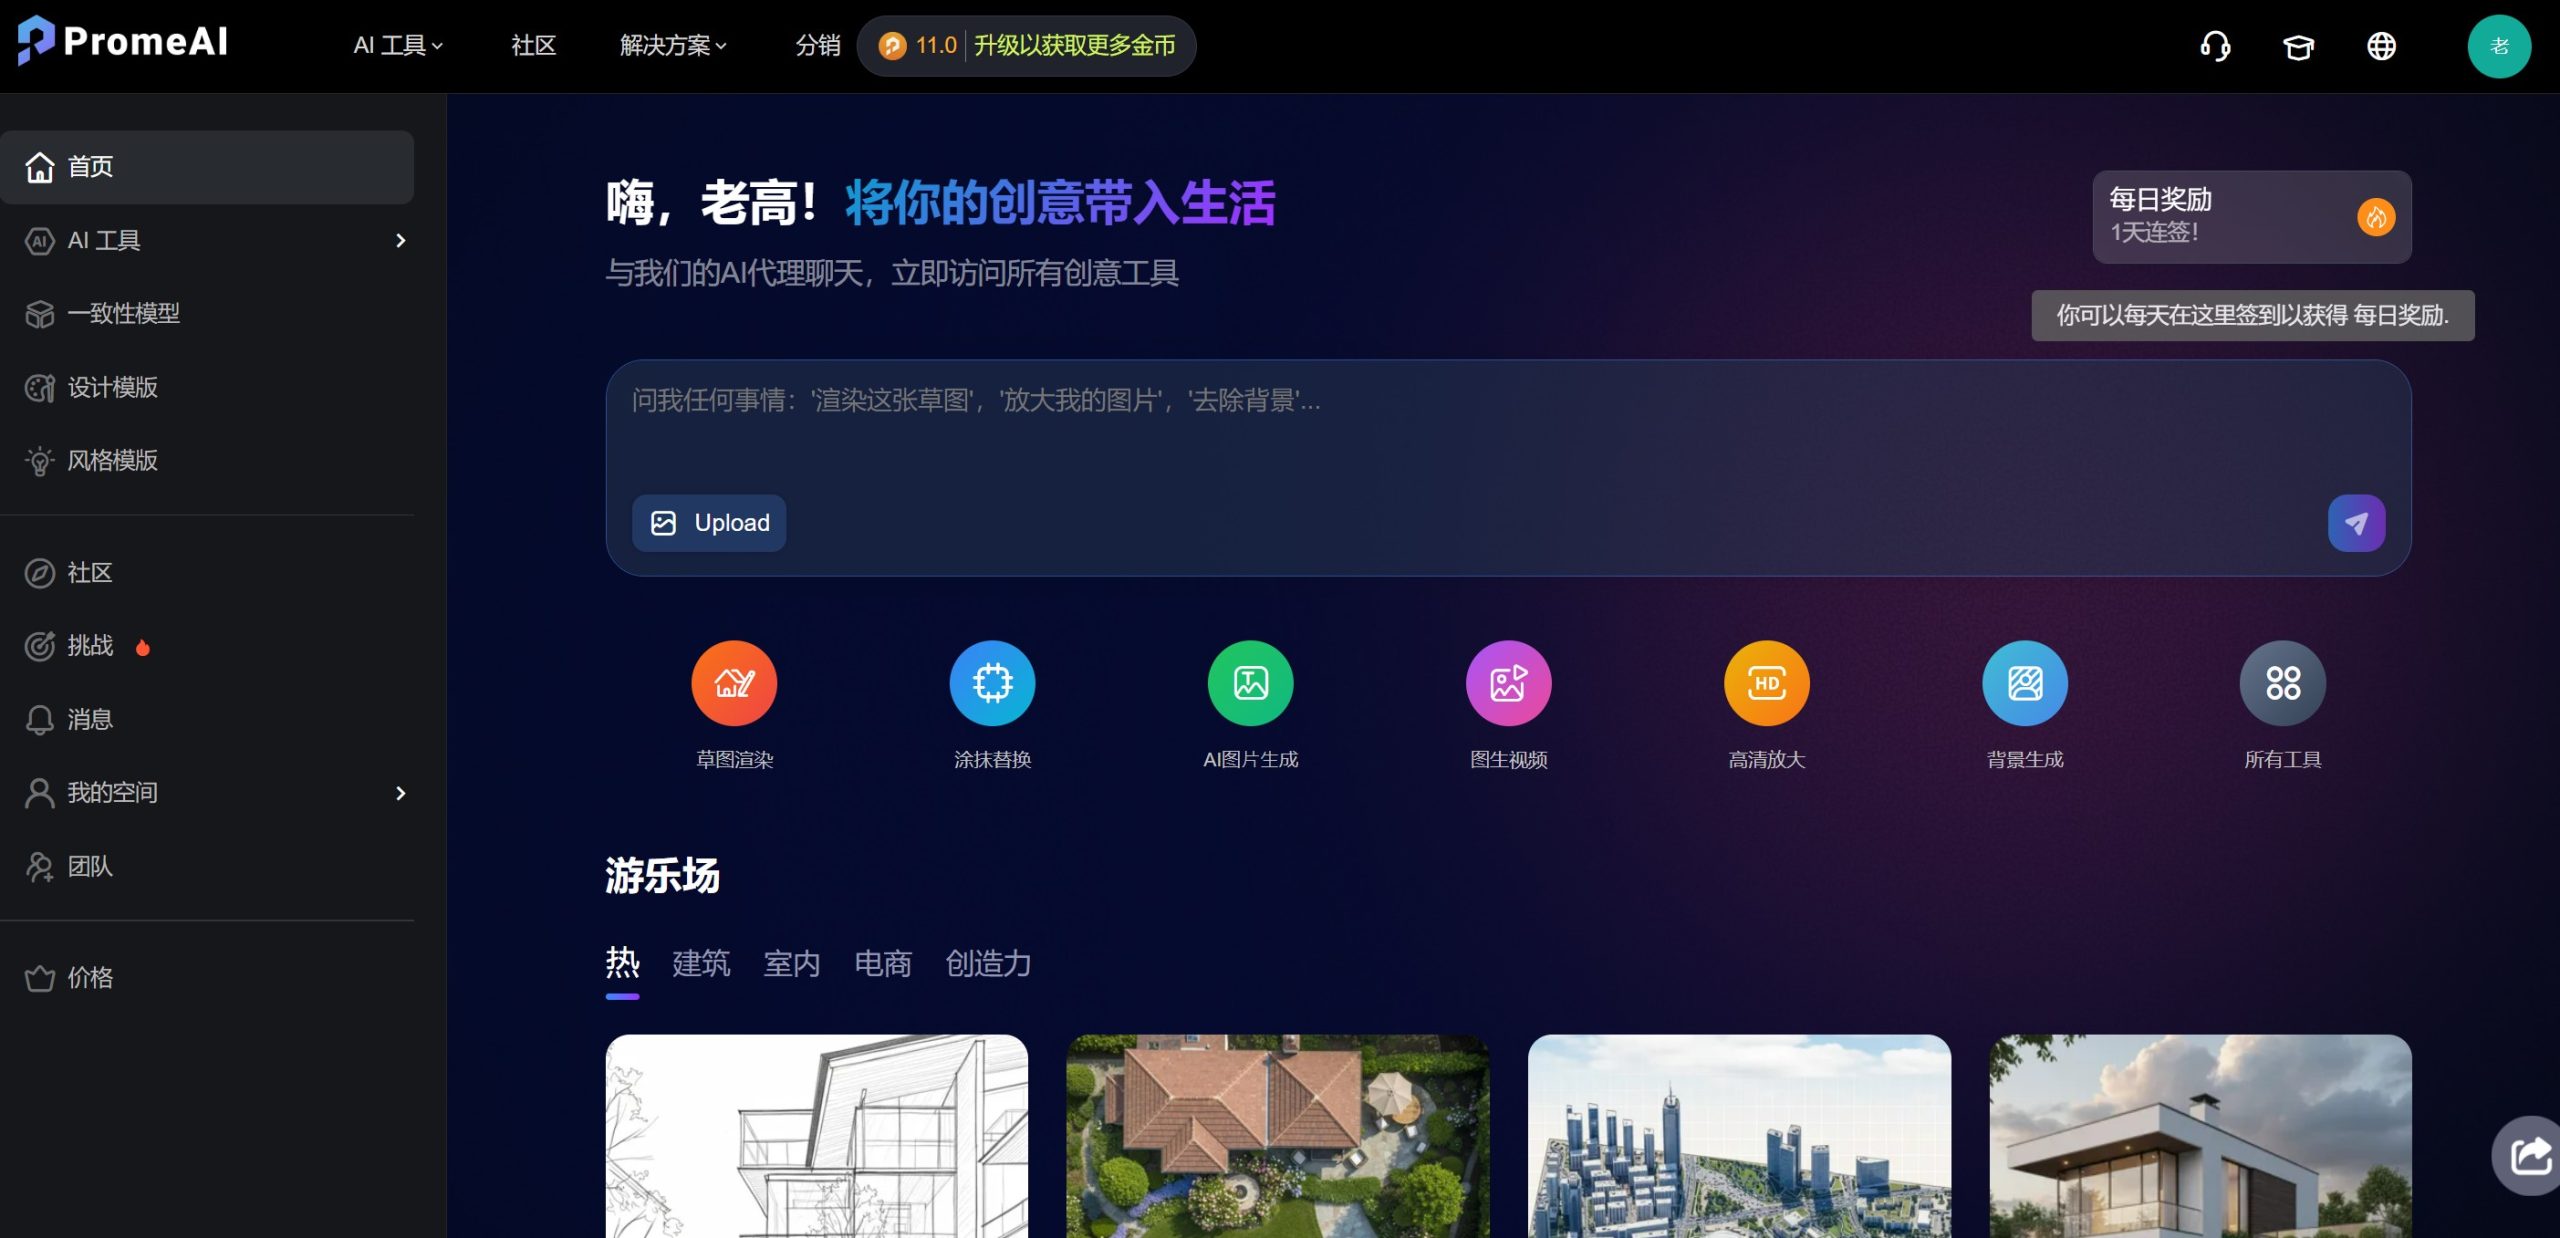
Task: Open 所有工具 panel
Action: (2282, 683)
